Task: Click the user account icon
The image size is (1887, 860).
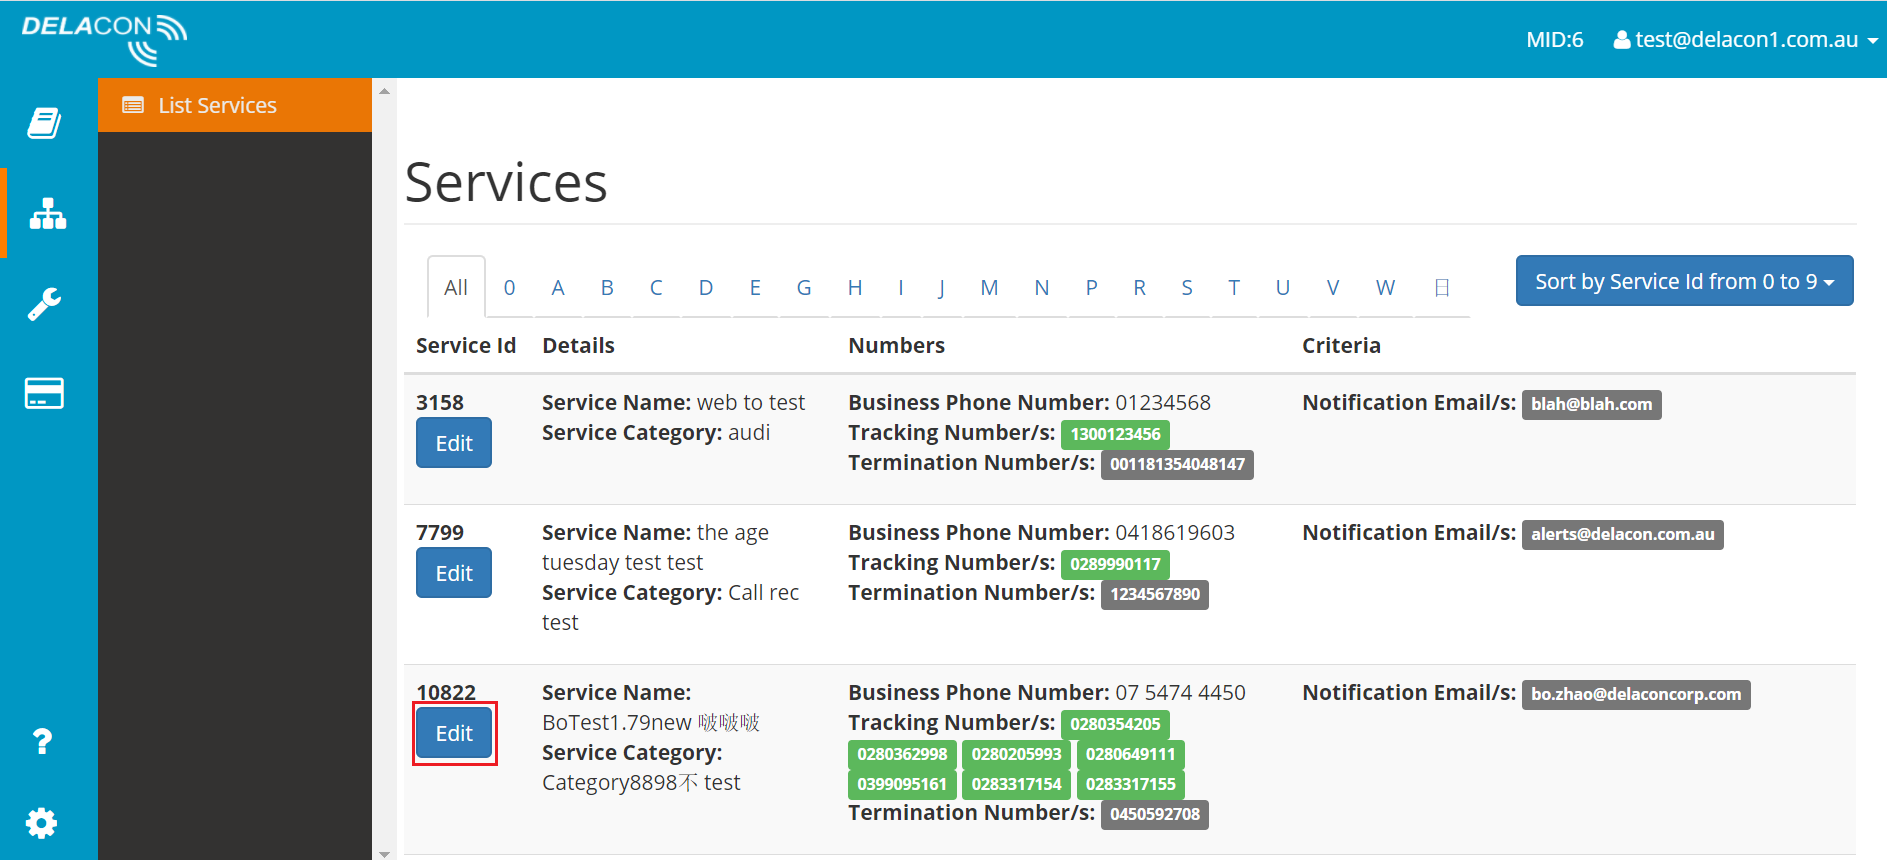Action: (1622, 40)
